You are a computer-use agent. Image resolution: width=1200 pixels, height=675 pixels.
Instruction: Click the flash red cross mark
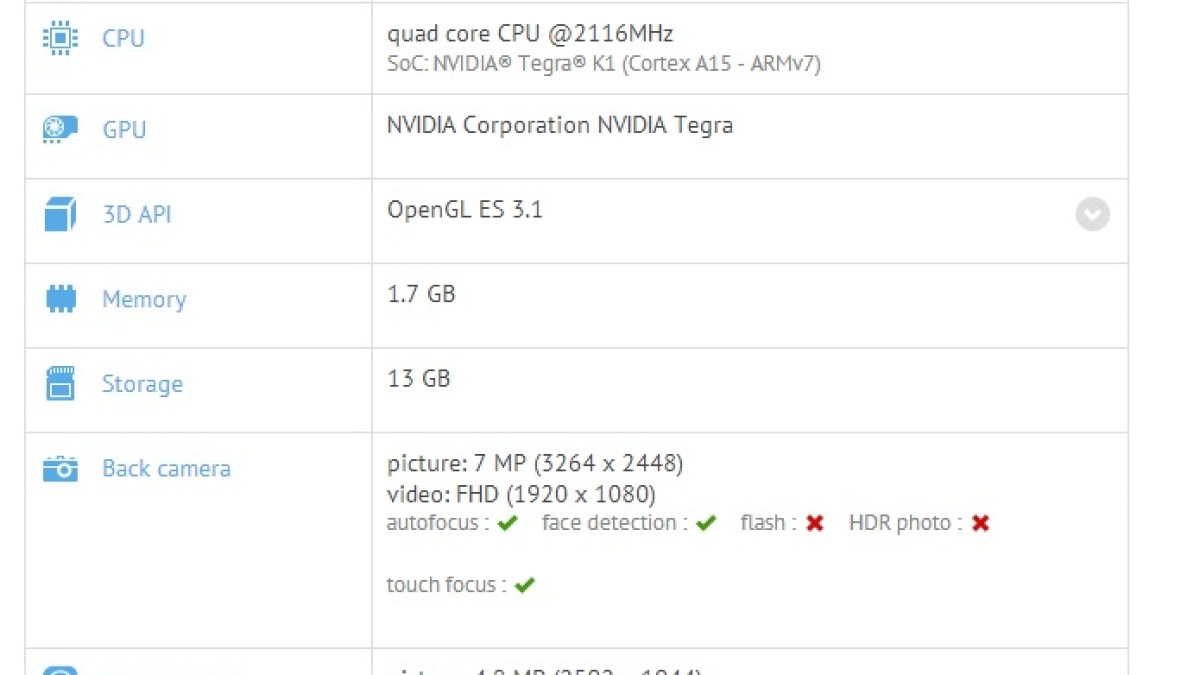[815, 523]
